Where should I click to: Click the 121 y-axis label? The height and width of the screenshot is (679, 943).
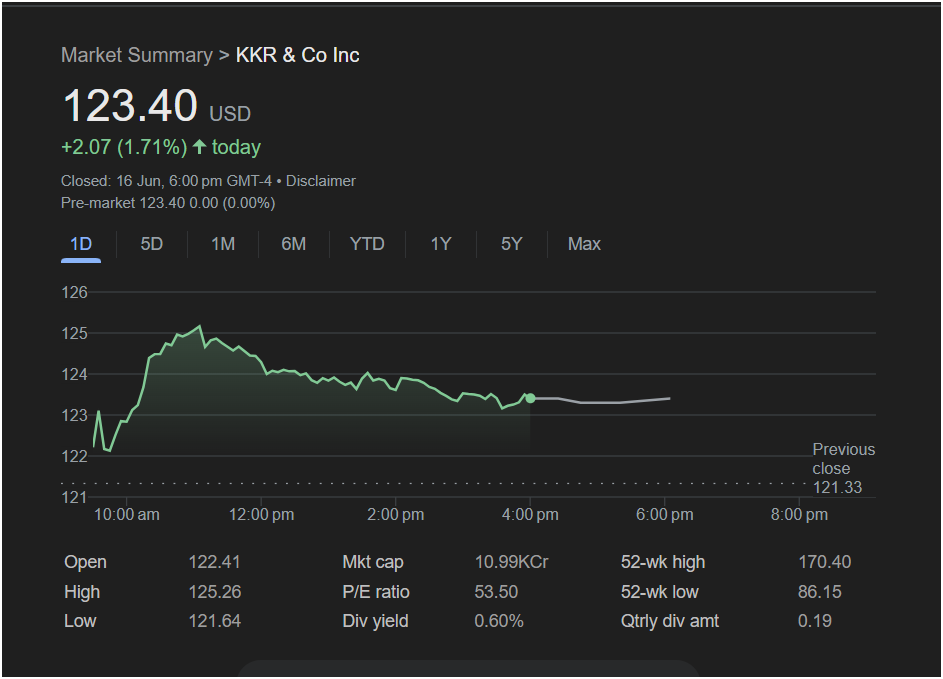[75, 497]
